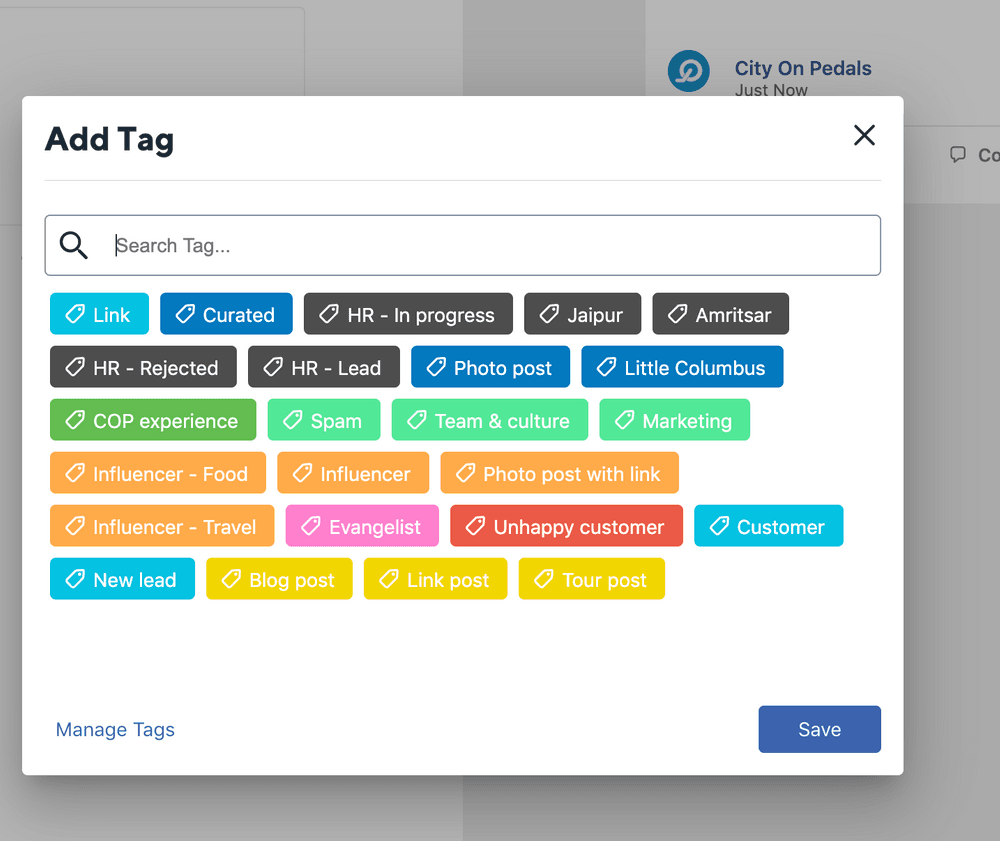Click the City On Pedals profile avatar
The image size is (1000, 841).
click(x=688, y=72)
